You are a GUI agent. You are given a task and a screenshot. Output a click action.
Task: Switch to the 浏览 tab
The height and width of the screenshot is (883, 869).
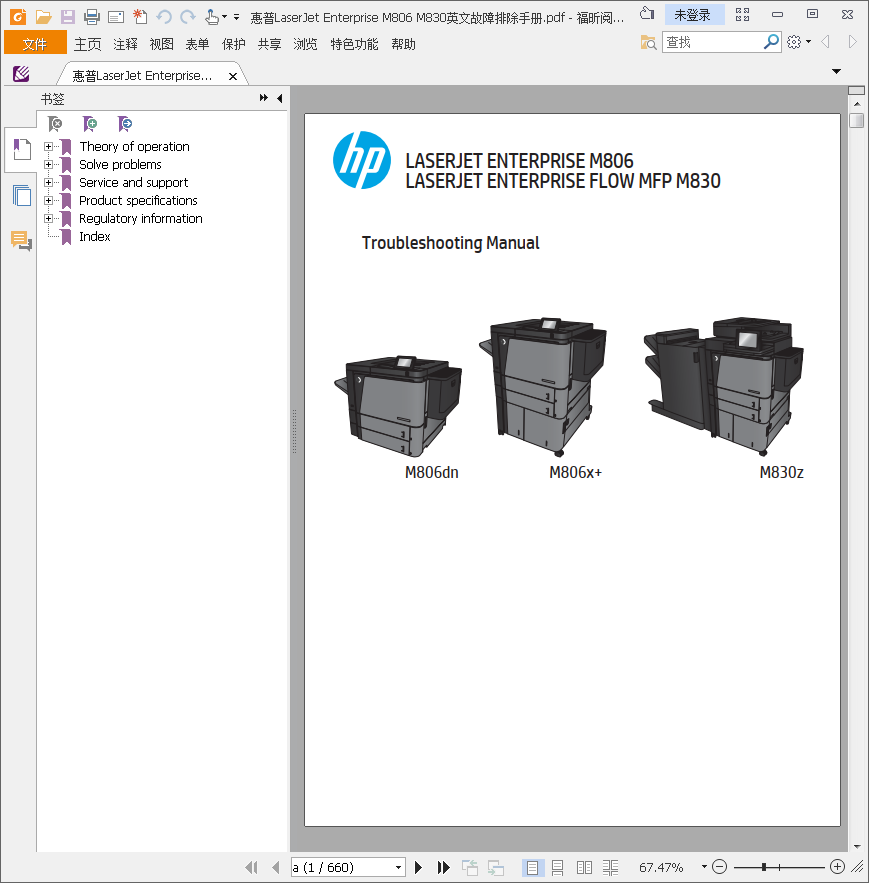tap(305, 44)
